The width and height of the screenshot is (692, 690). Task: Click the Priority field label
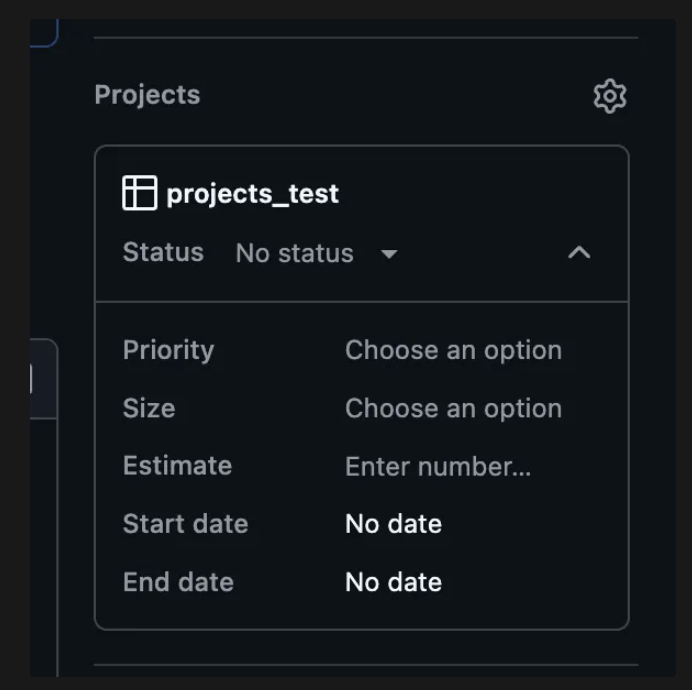pyautogui.click(x=168, y=350)
